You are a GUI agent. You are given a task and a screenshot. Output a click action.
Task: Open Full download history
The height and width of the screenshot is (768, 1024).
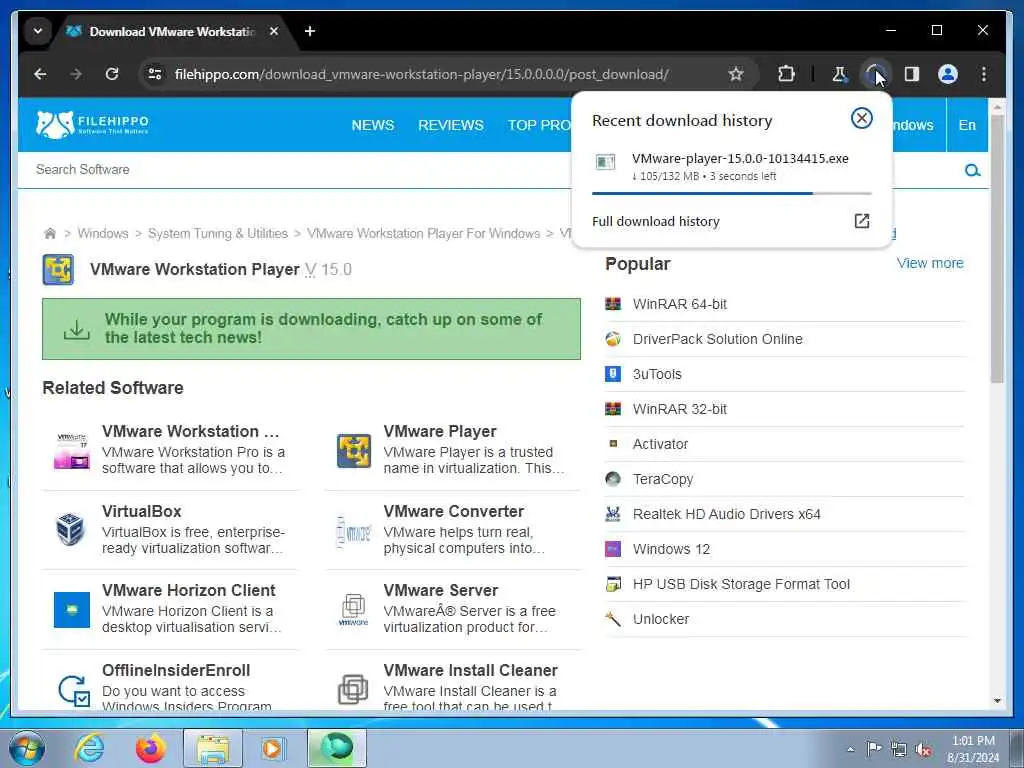pos(656,221)
